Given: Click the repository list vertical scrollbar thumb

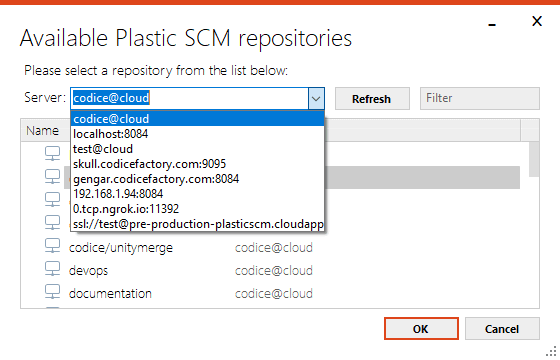Looking at the screenshot, I should [x=534, y=159].
